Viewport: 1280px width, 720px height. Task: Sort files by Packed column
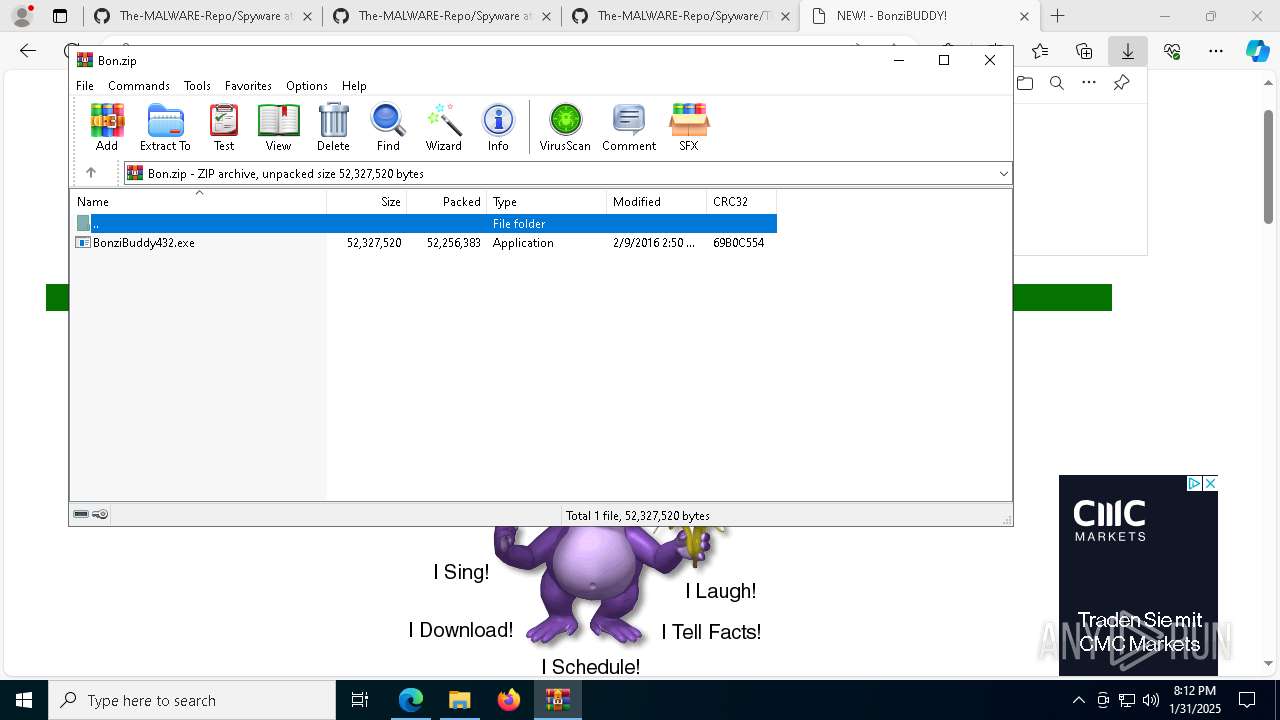coord(447,201)
